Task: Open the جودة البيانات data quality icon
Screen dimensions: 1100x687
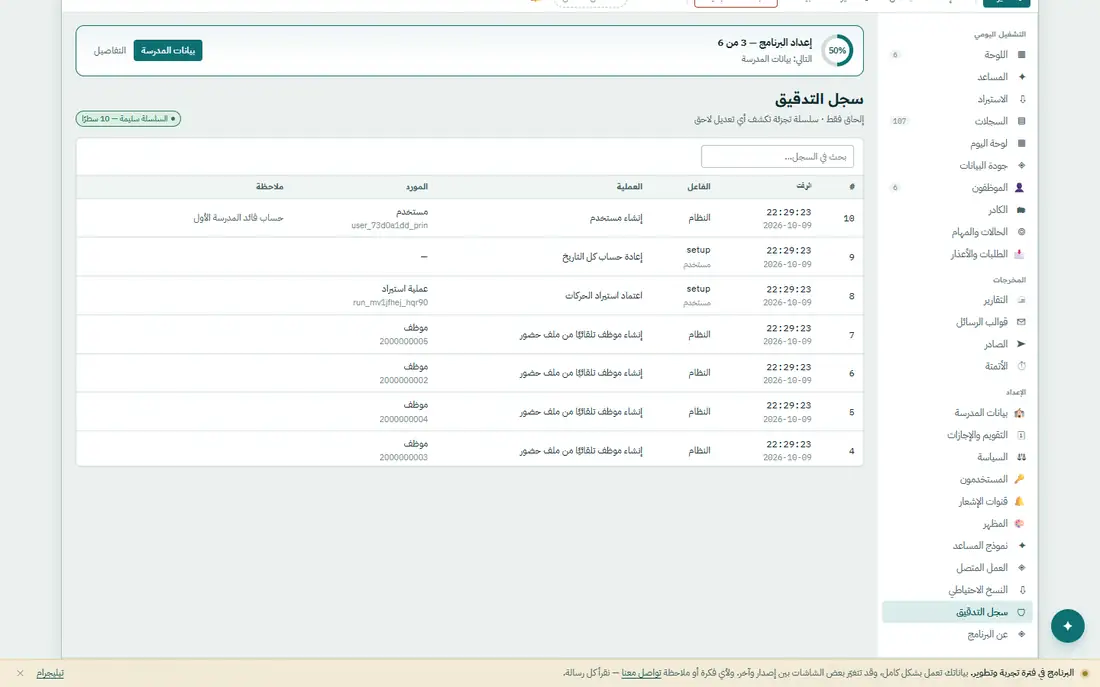Action: (1021, 166)
